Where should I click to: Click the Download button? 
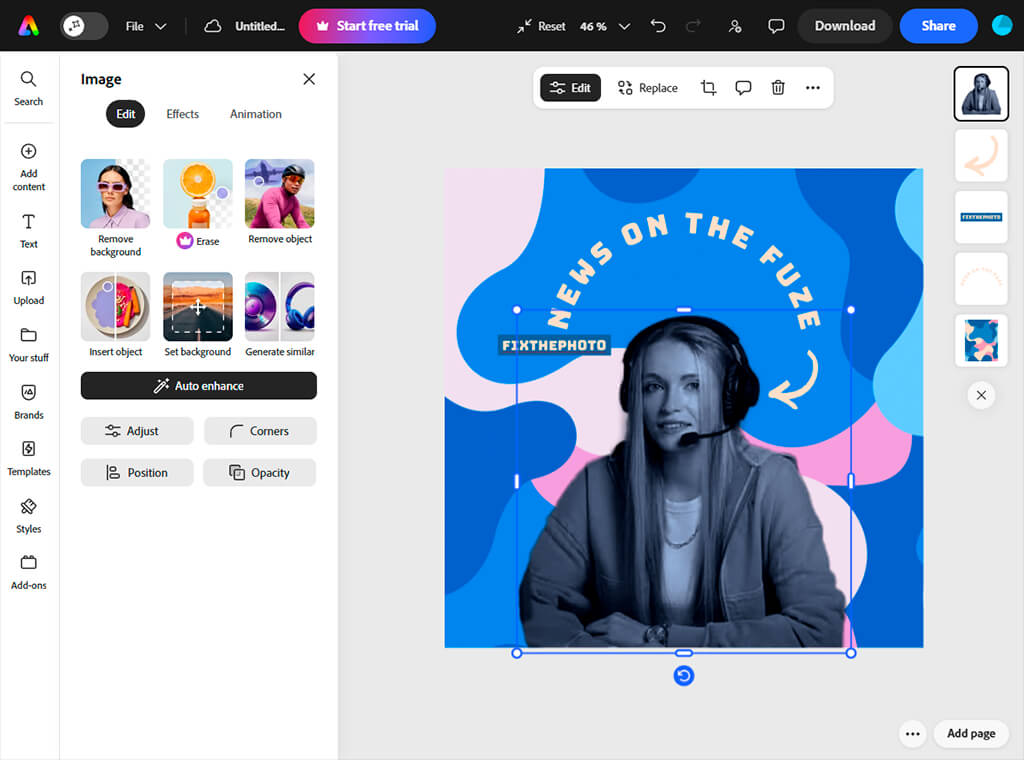click(x=844, y=26)
